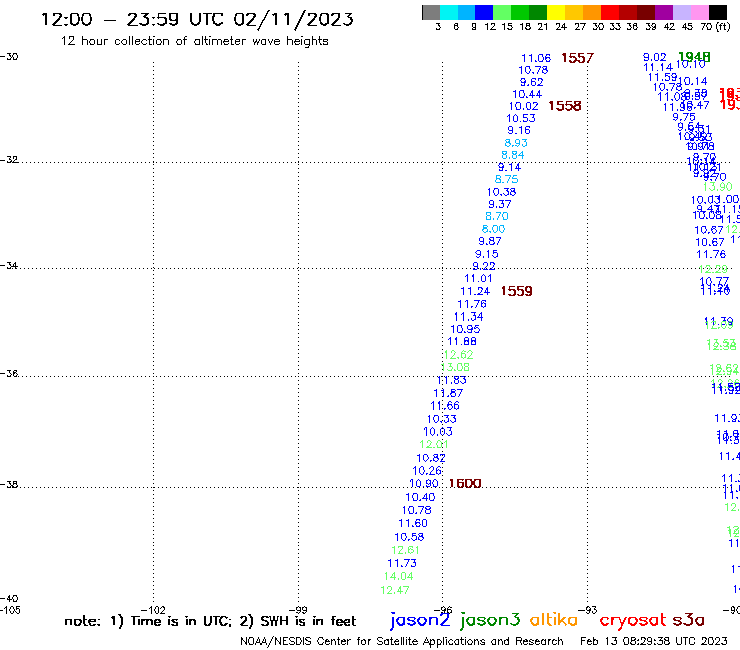Select the 's3a' satellite legend label
740x650 pixels.
(688, 621)
